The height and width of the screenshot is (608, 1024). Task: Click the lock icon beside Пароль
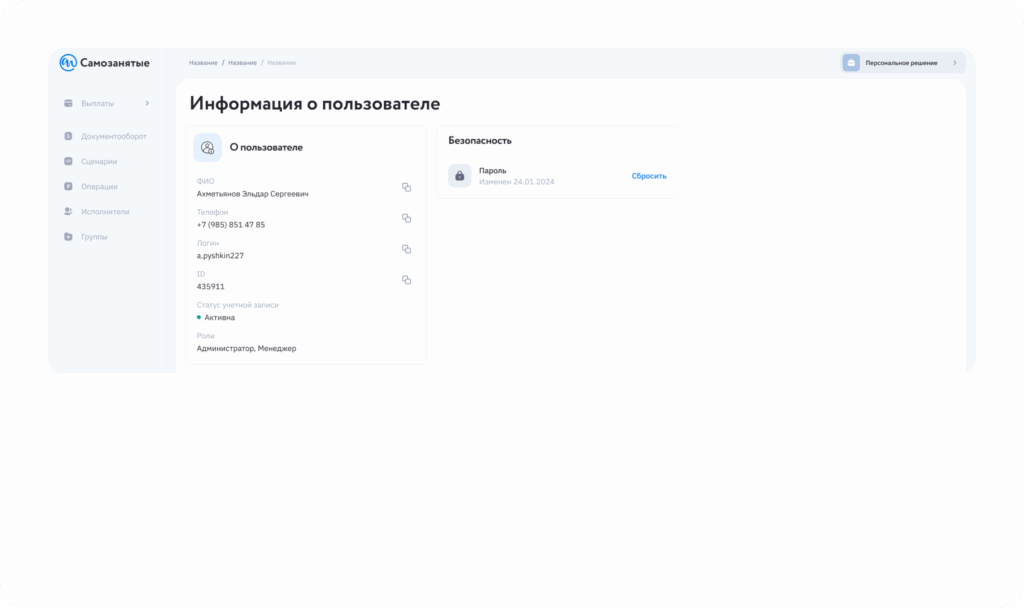pos(459,176)
